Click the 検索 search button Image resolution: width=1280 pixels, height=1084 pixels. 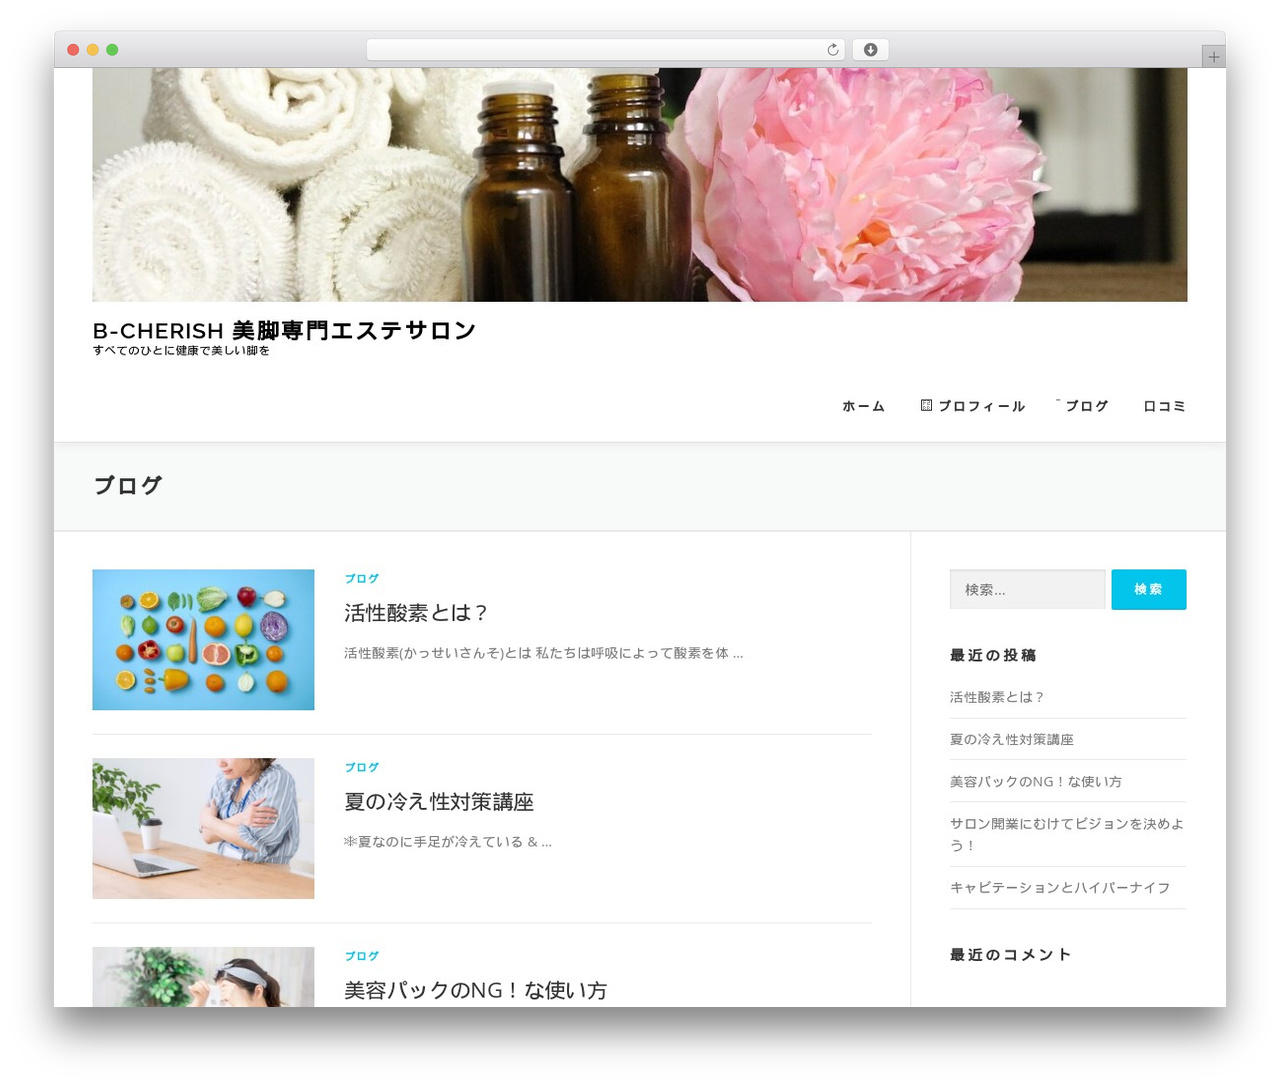click(1149, 590)
